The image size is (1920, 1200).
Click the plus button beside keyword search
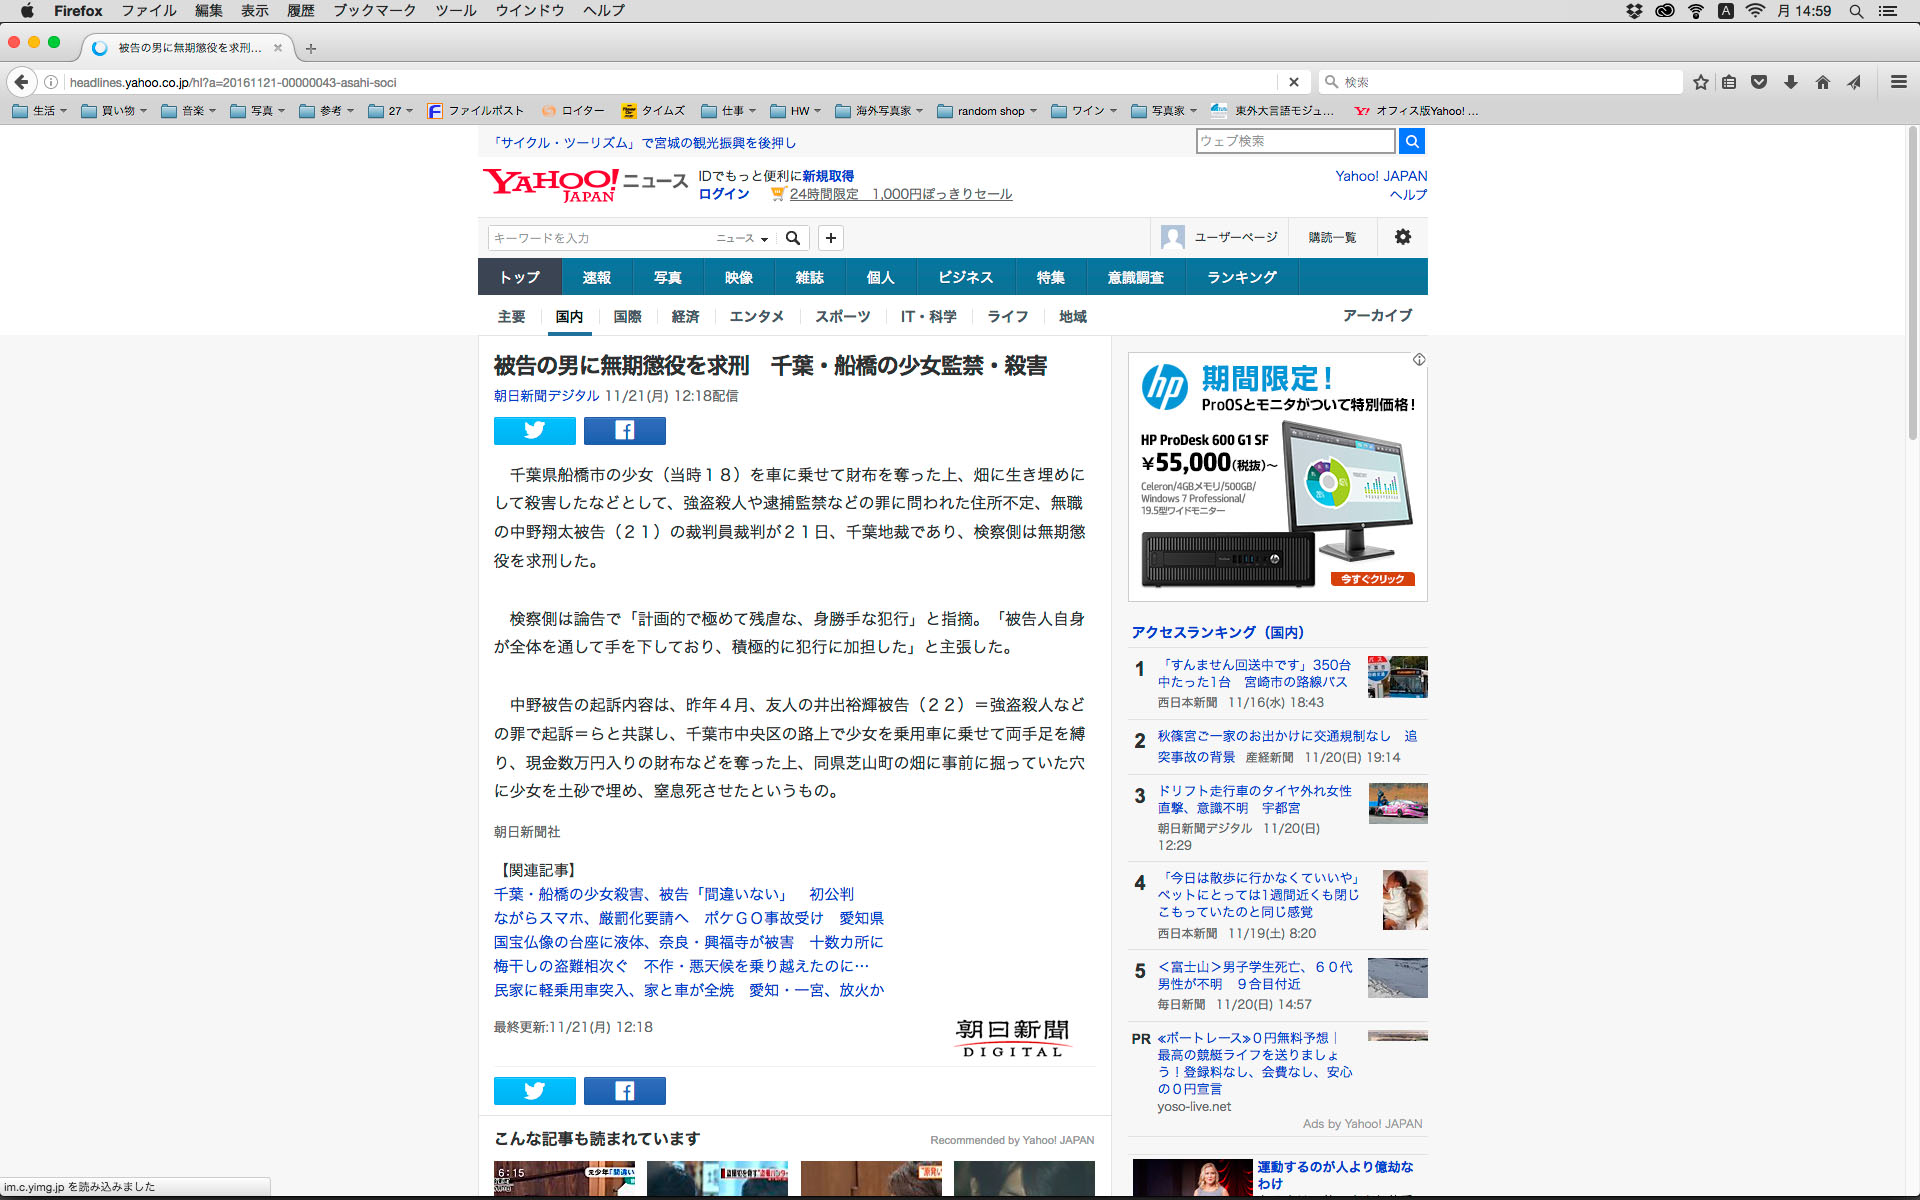830,238
